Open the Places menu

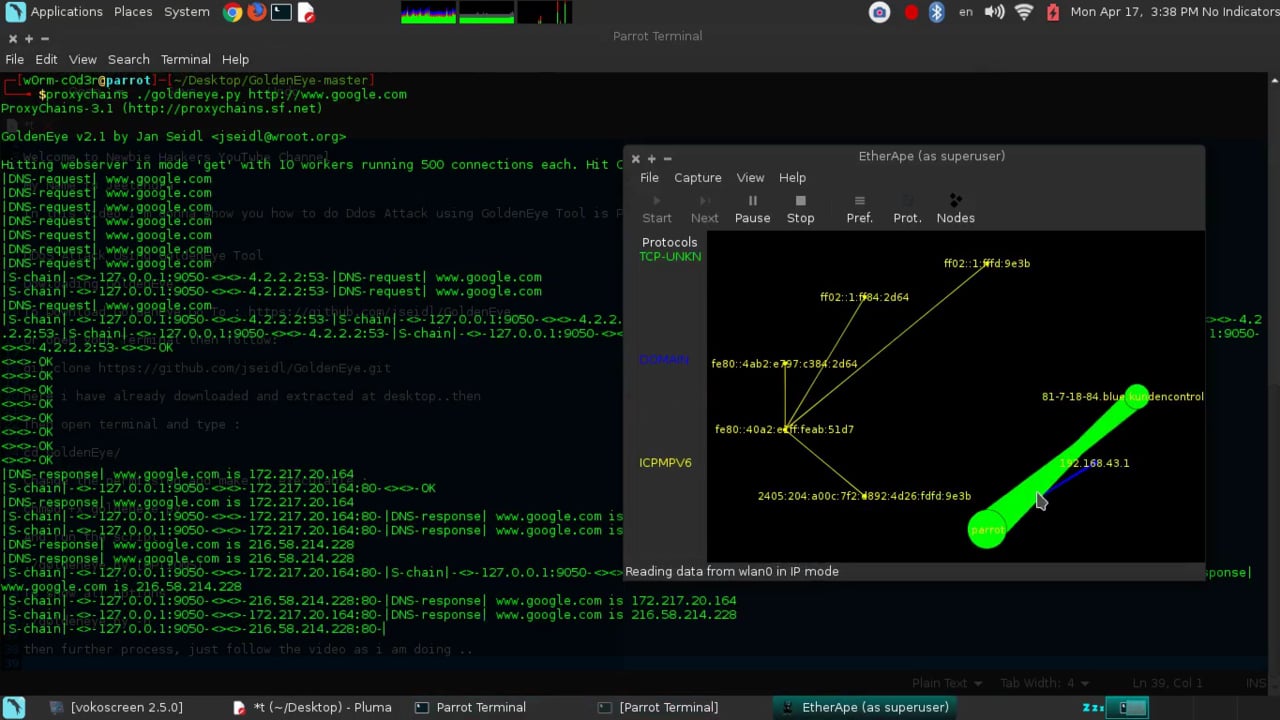(x=132, y=12)
